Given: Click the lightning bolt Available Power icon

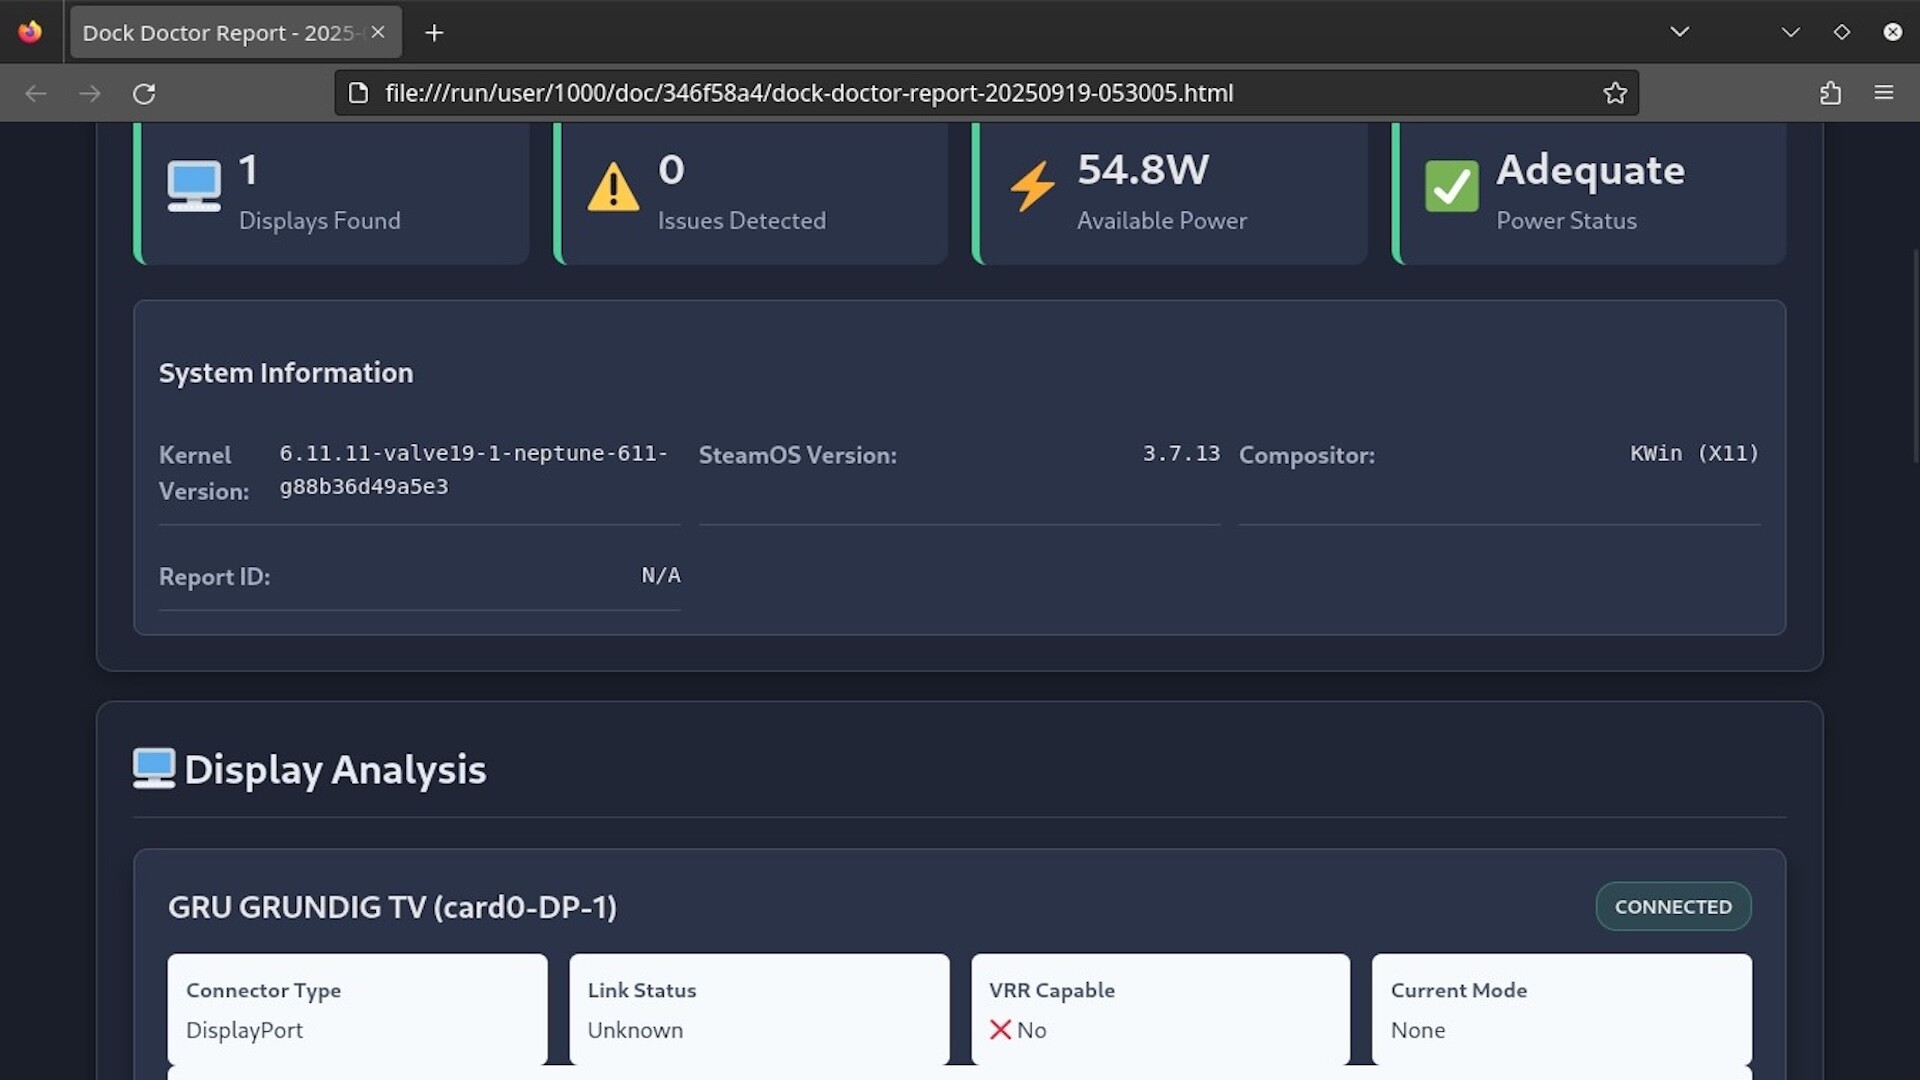Looking at the screenshot, I should 1032,186.
